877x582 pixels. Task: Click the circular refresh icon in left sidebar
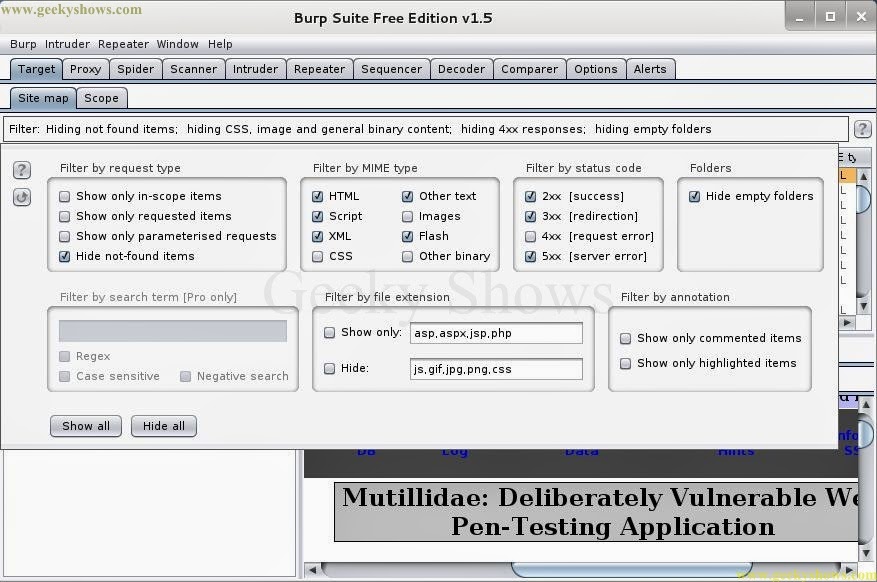(22, 196)
